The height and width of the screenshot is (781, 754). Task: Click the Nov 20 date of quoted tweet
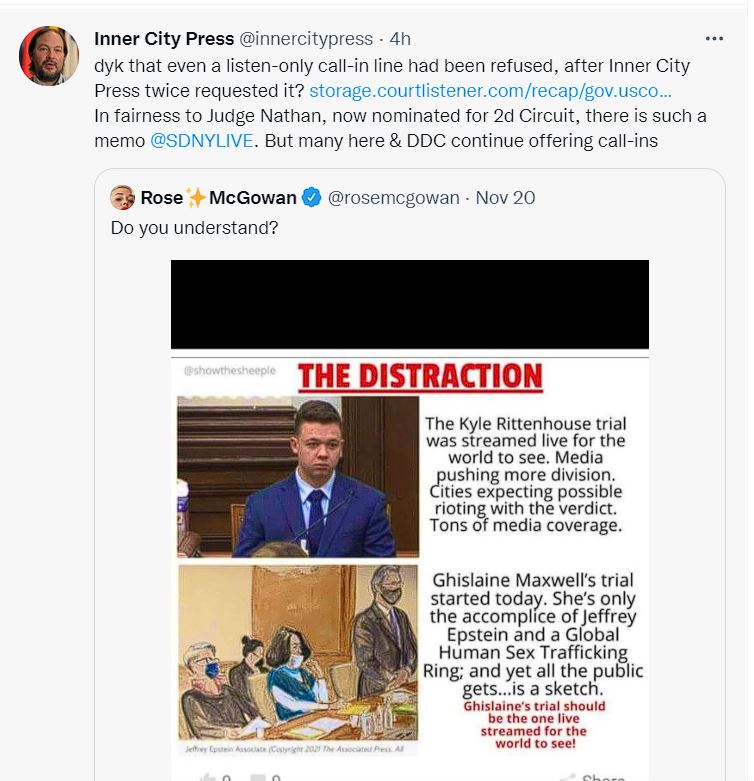[505, 198]
